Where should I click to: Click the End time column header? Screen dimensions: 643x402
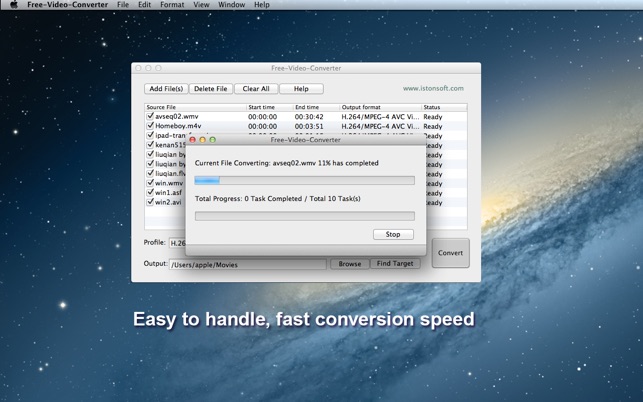click(316, 107)
